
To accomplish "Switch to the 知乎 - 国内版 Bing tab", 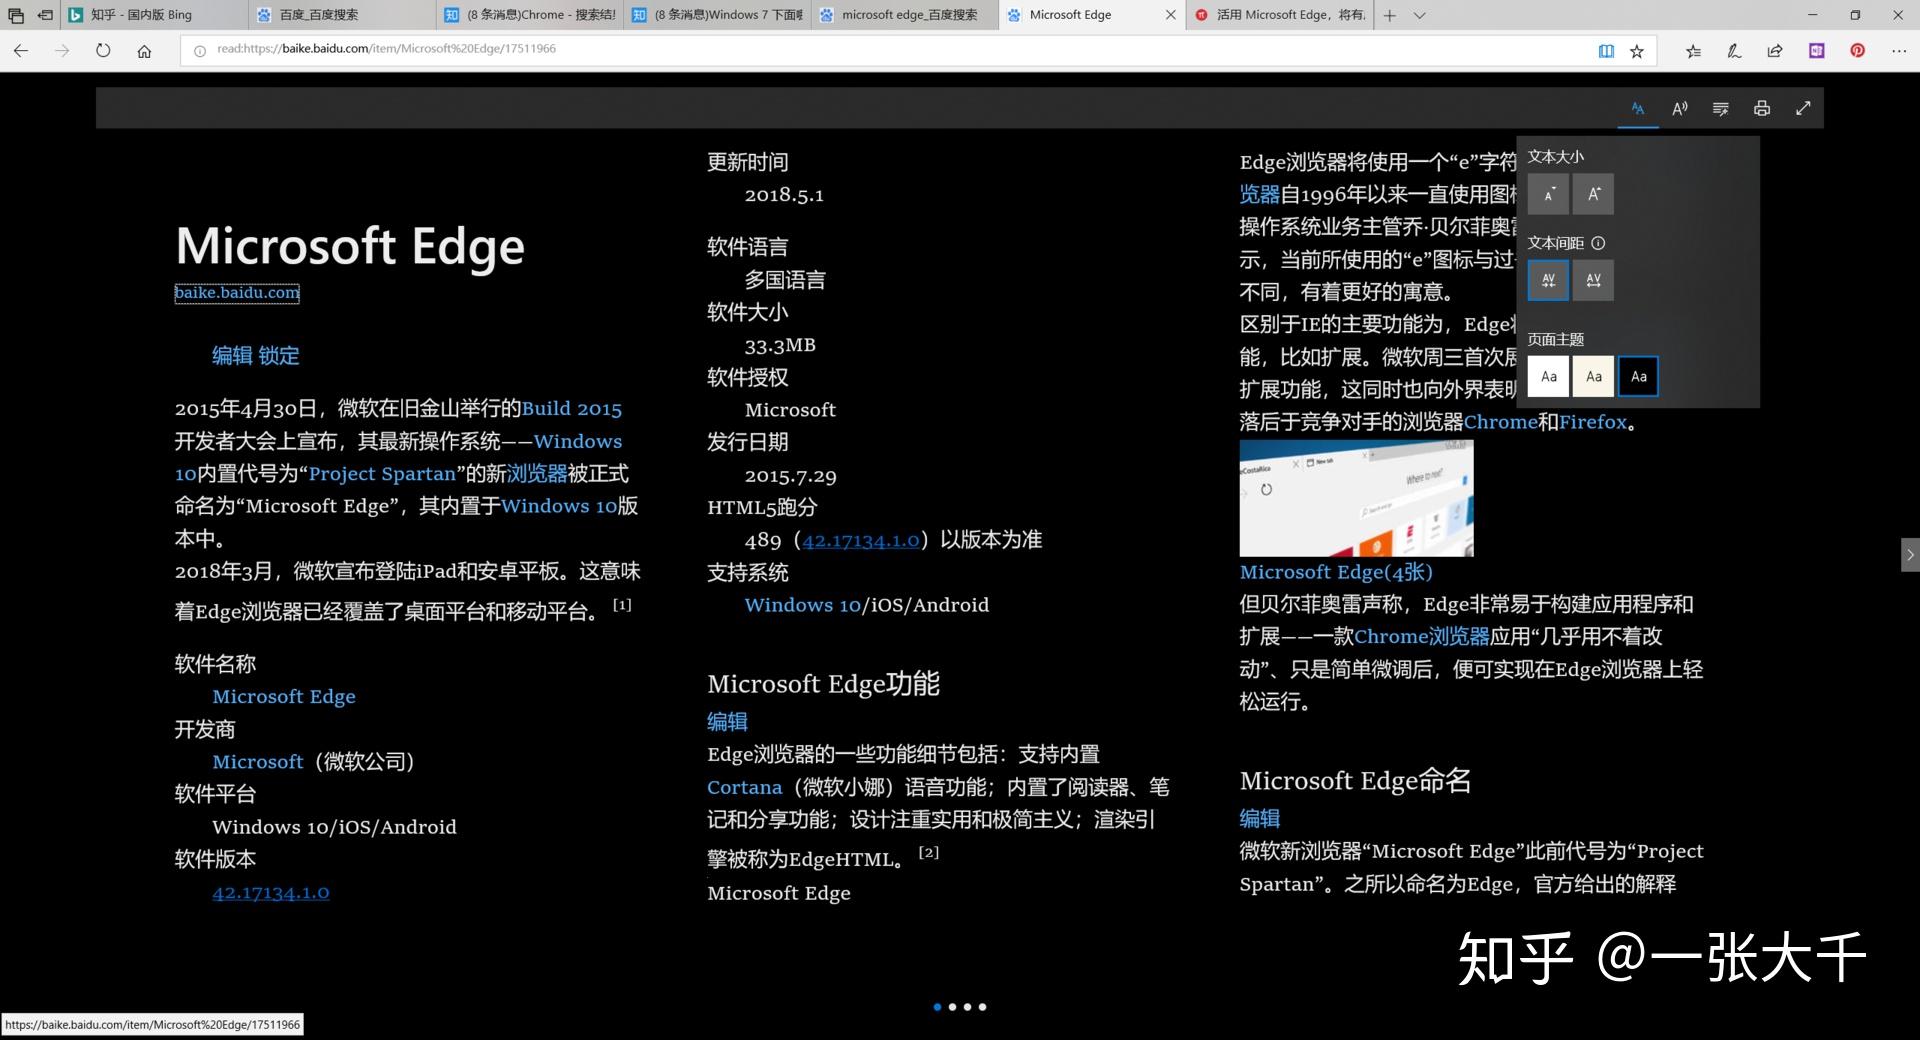I will 154,15.
